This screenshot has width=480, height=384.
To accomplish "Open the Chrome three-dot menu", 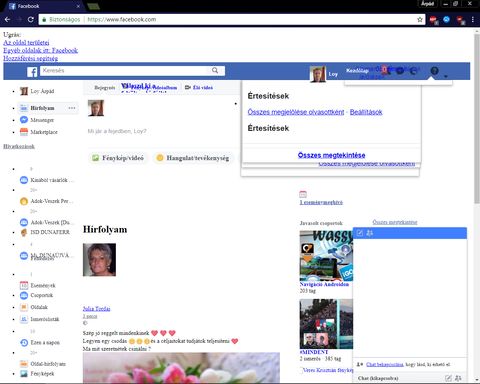I will [x=473, y=20].
